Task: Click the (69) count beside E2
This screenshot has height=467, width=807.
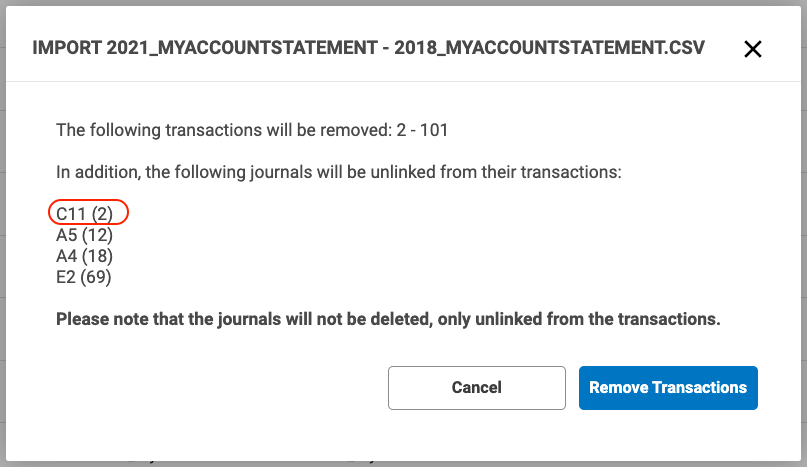Action: point(98,277)
